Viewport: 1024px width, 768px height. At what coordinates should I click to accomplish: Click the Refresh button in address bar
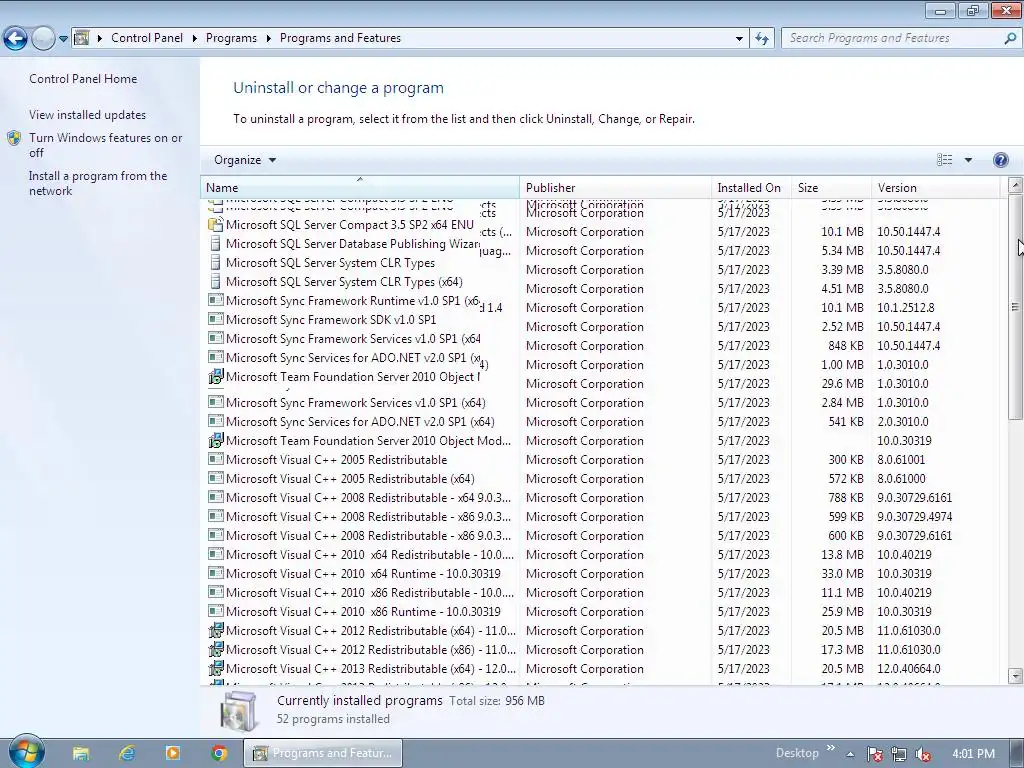click(761, 39)
